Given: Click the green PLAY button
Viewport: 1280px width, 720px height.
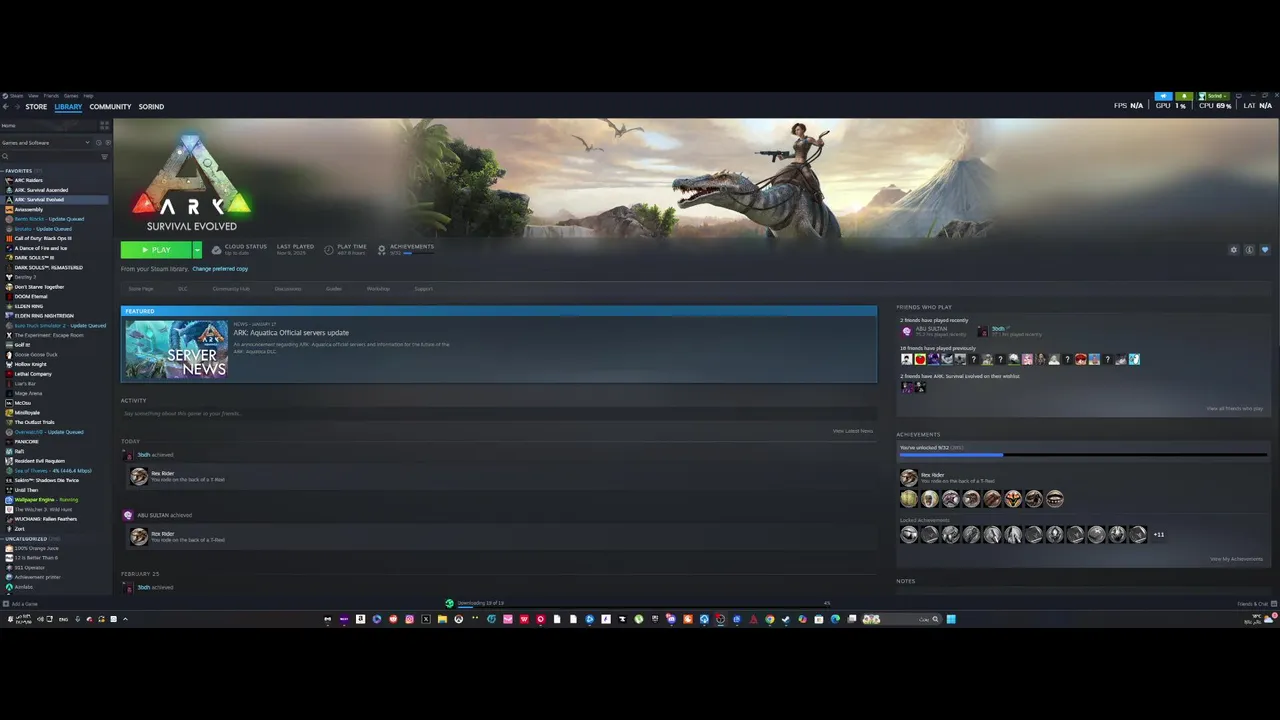Looking at the screenshot, I should coord(156,250).
